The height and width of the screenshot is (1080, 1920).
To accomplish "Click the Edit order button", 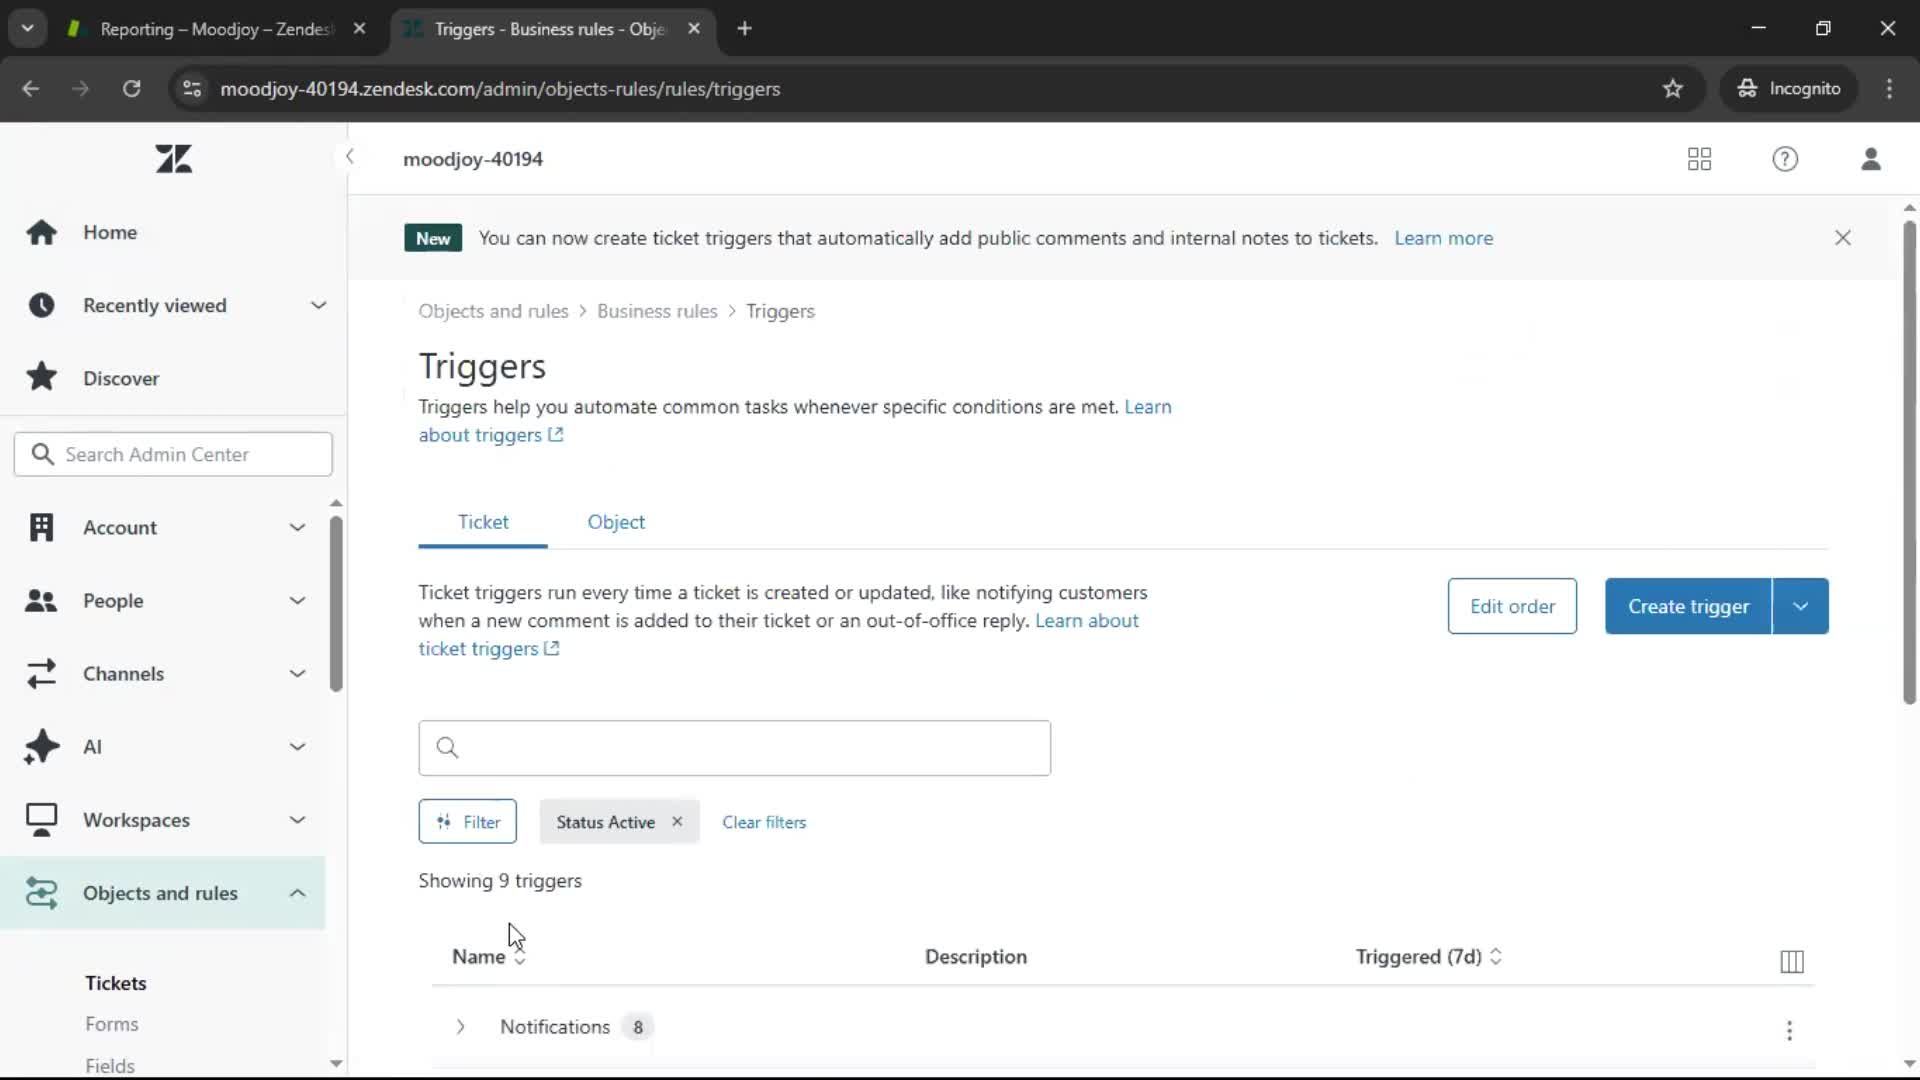I will click(1512, 606).
